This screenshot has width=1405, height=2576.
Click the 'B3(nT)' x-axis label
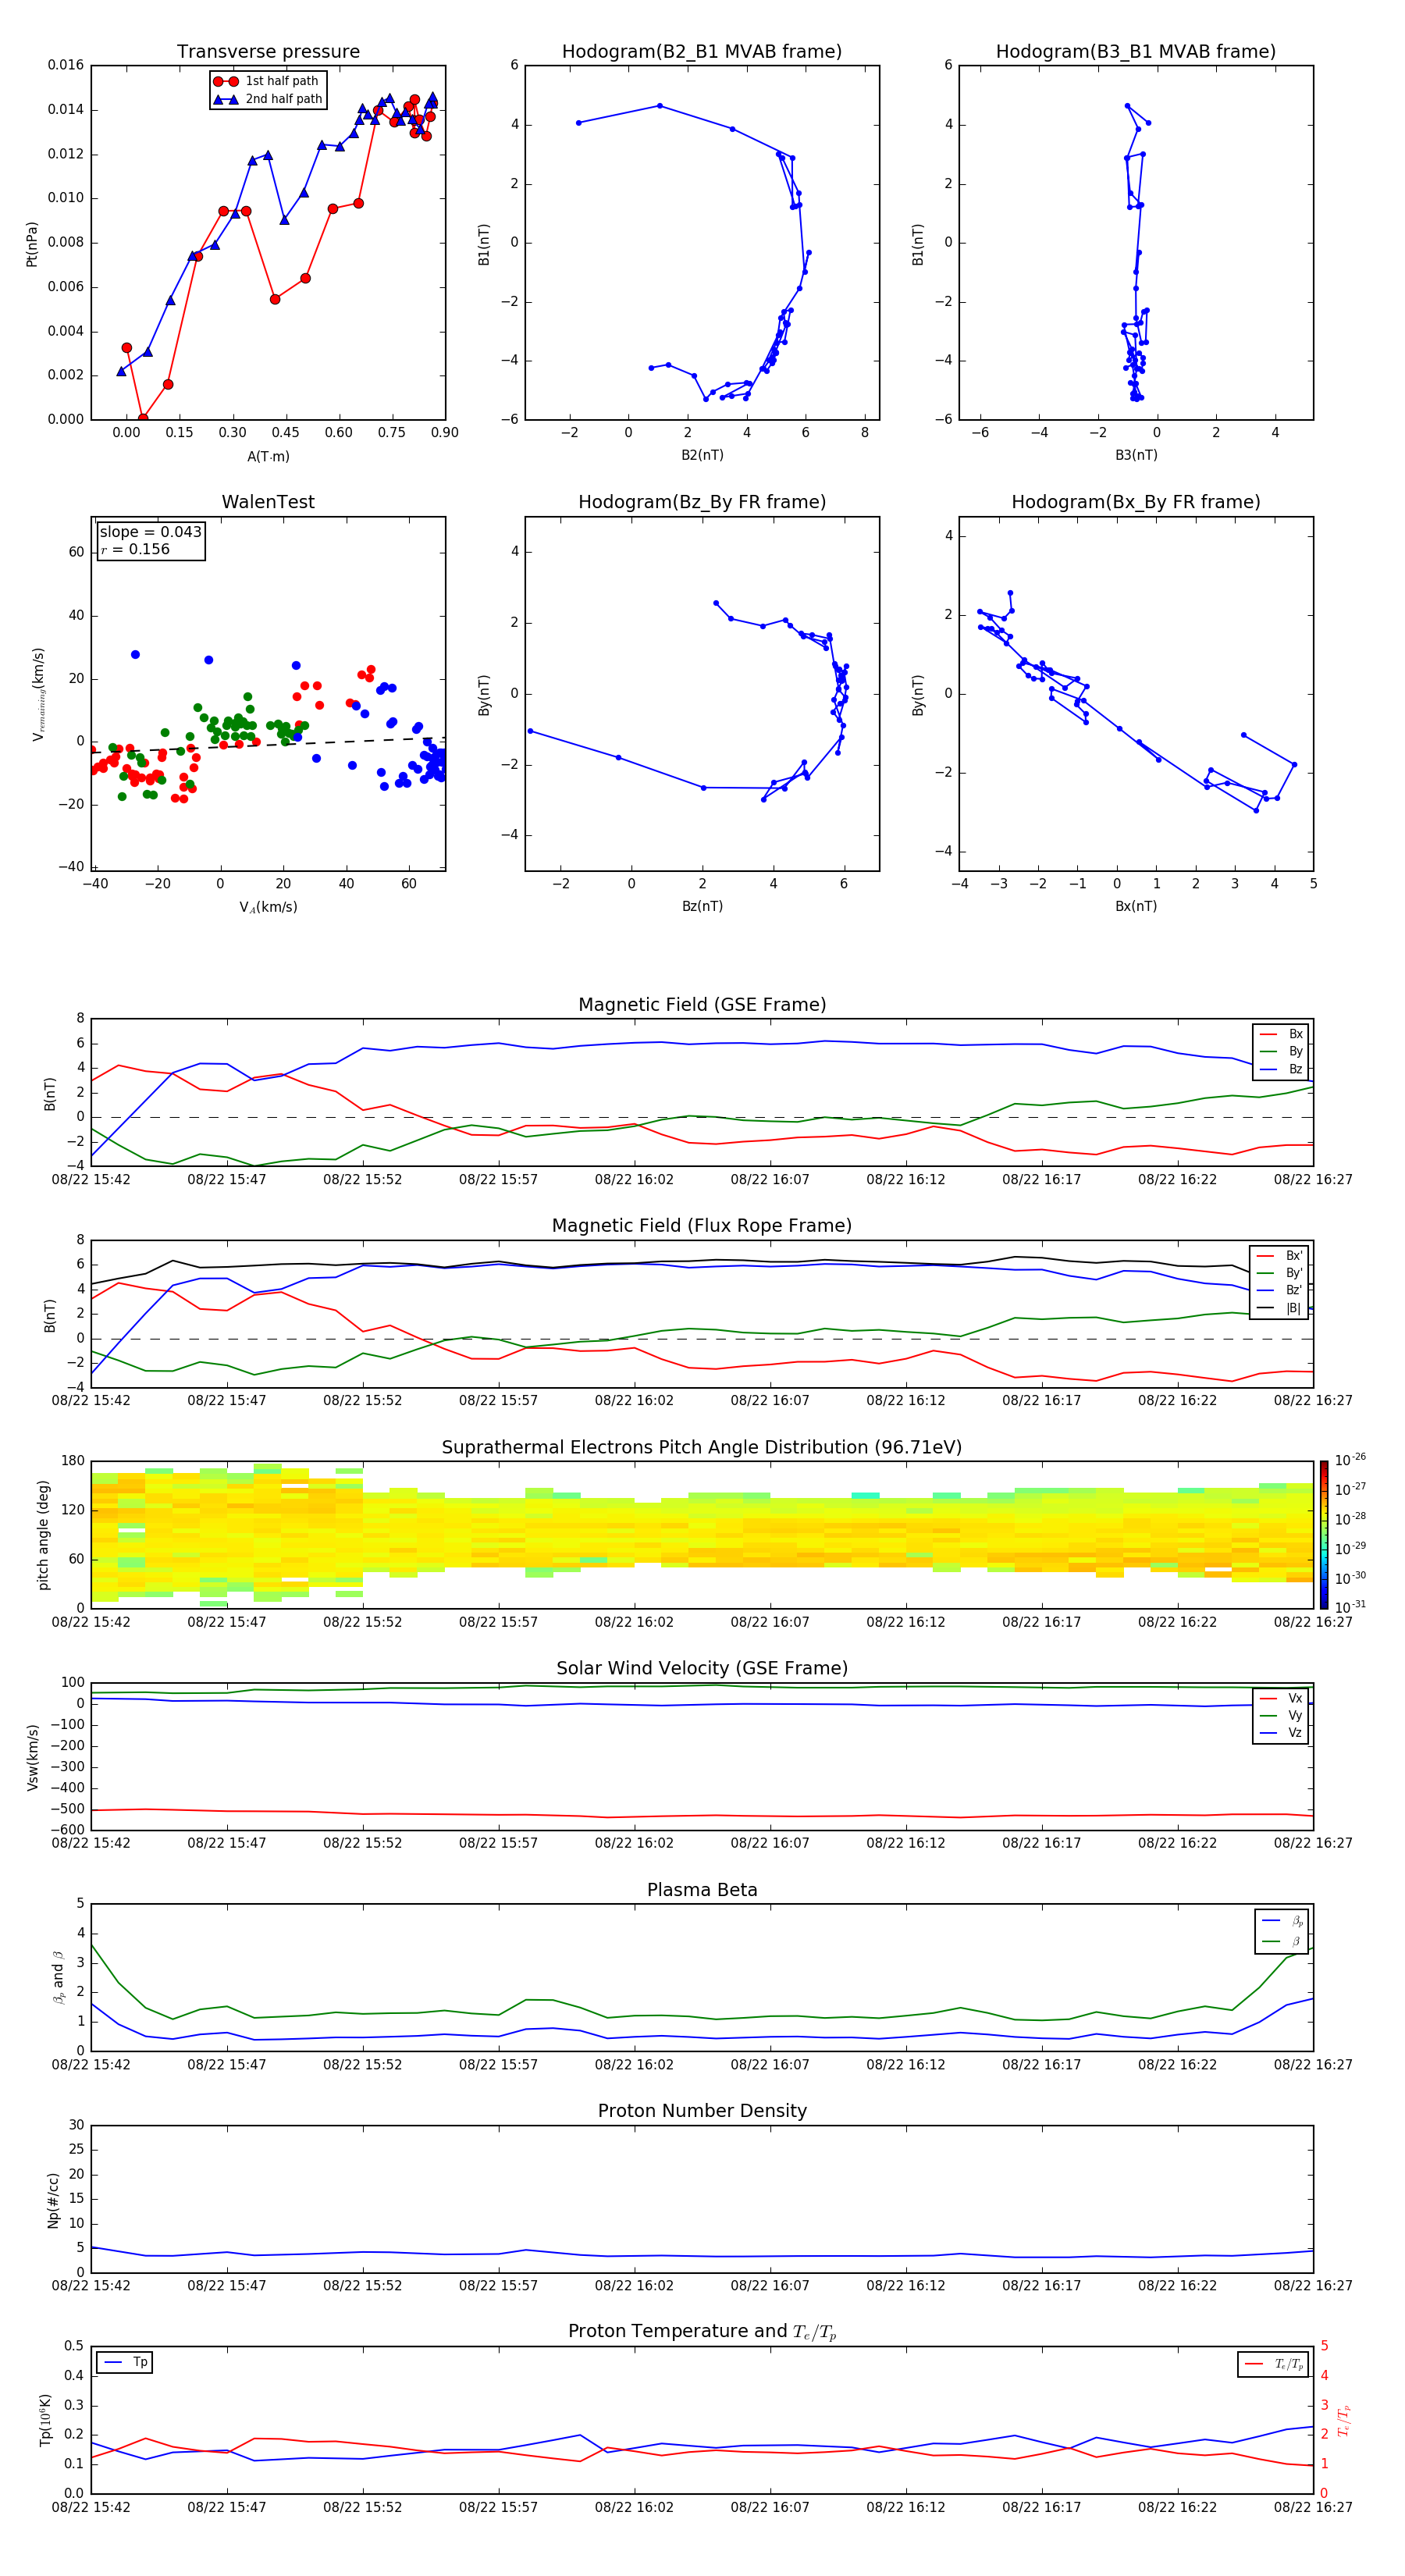(1136, 455)
